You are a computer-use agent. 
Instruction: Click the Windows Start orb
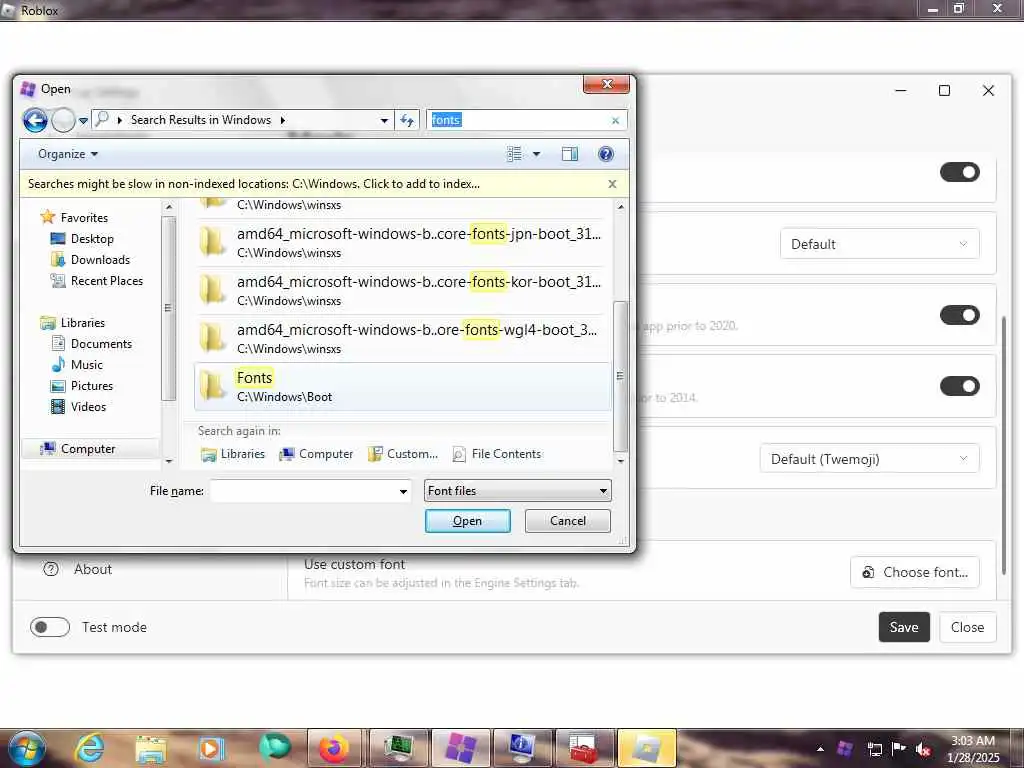point(27,748)
